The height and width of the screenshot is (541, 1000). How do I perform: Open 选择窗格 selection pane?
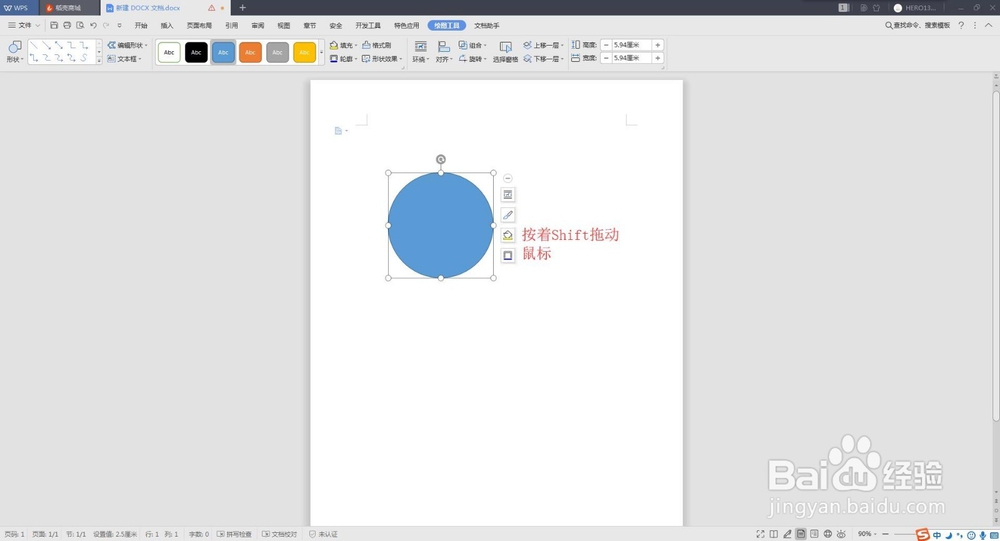click(505, 52)
